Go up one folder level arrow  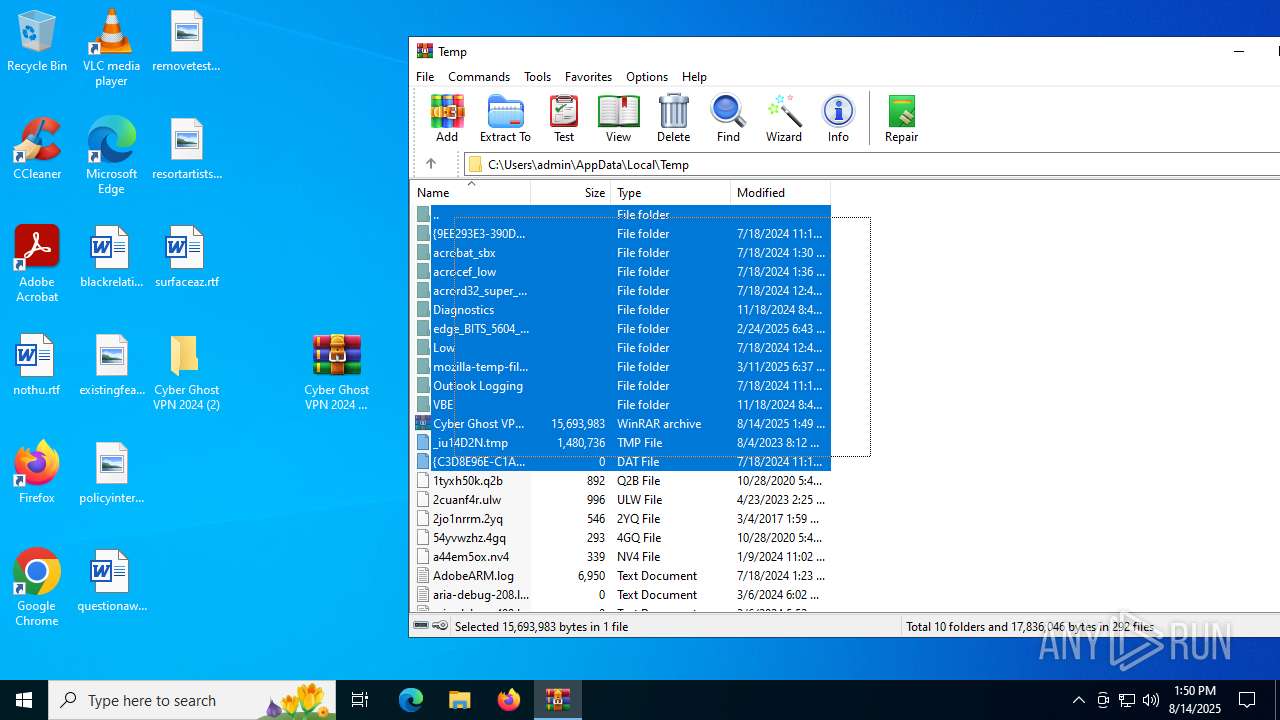[431, 164]
